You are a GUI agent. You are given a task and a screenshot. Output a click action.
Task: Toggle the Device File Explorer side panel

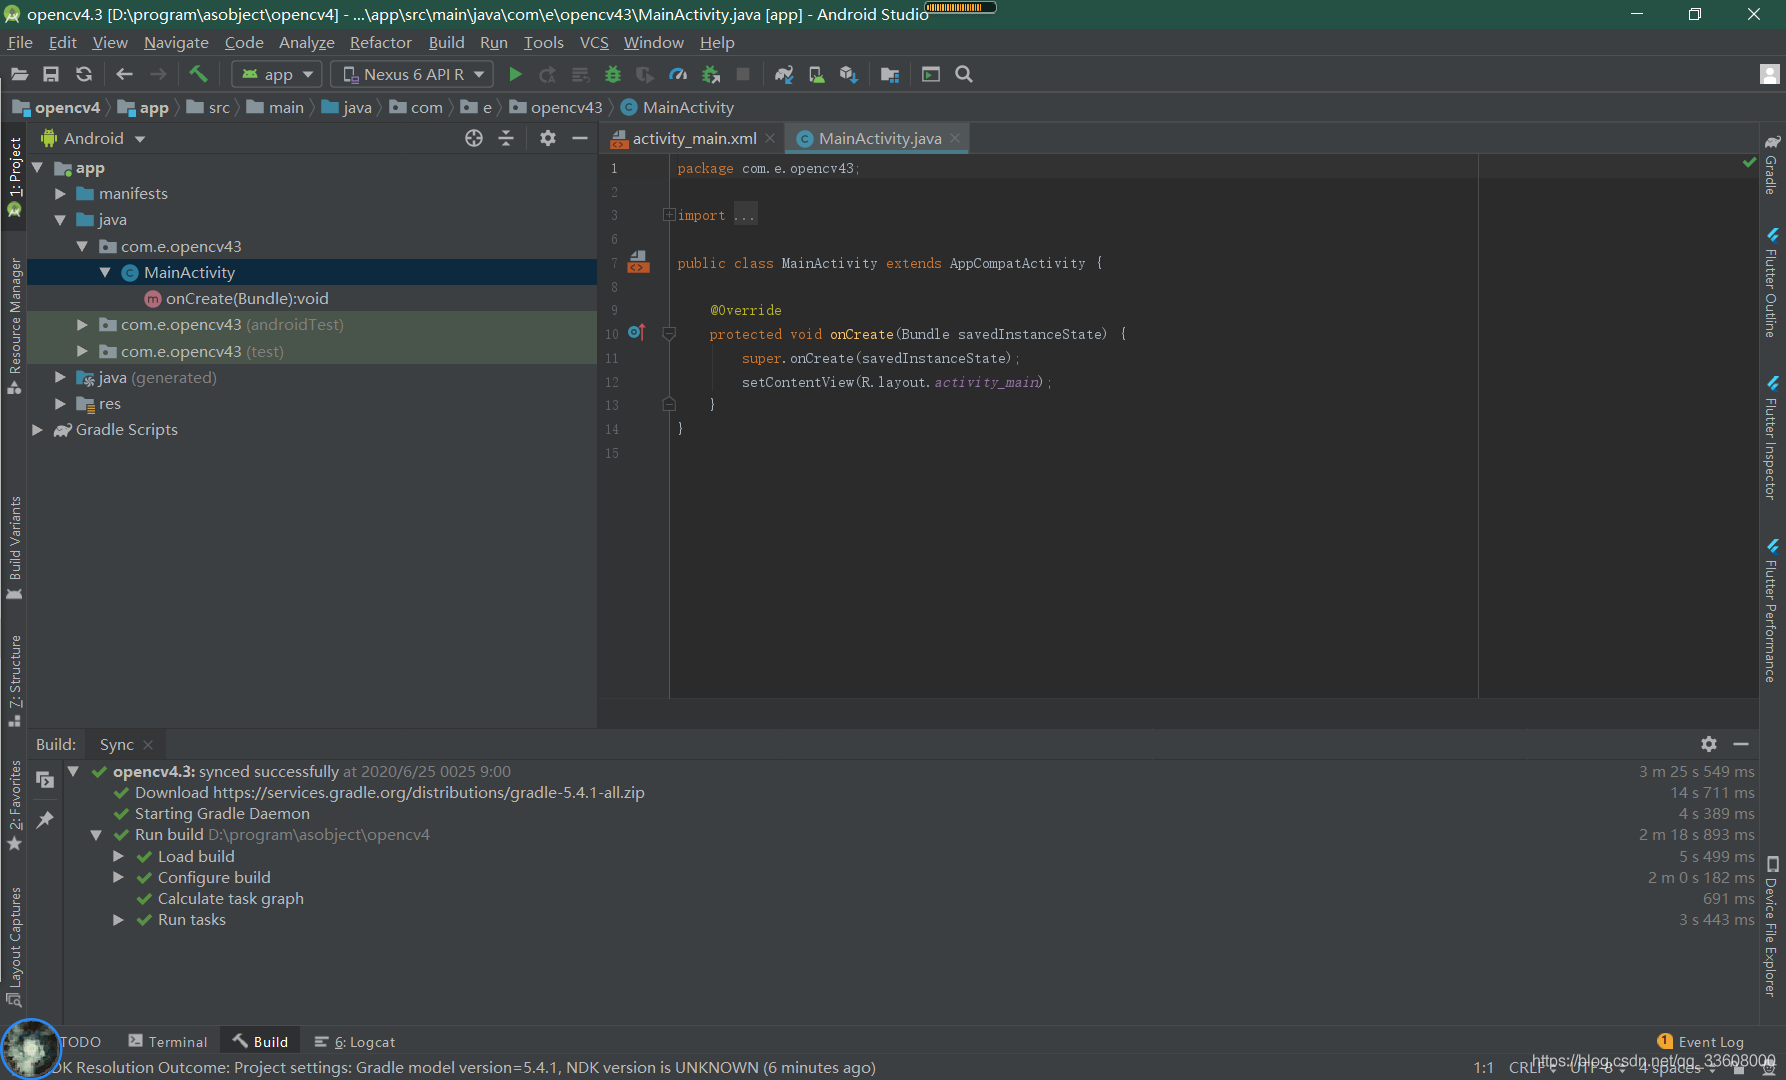pos(1771,926)
